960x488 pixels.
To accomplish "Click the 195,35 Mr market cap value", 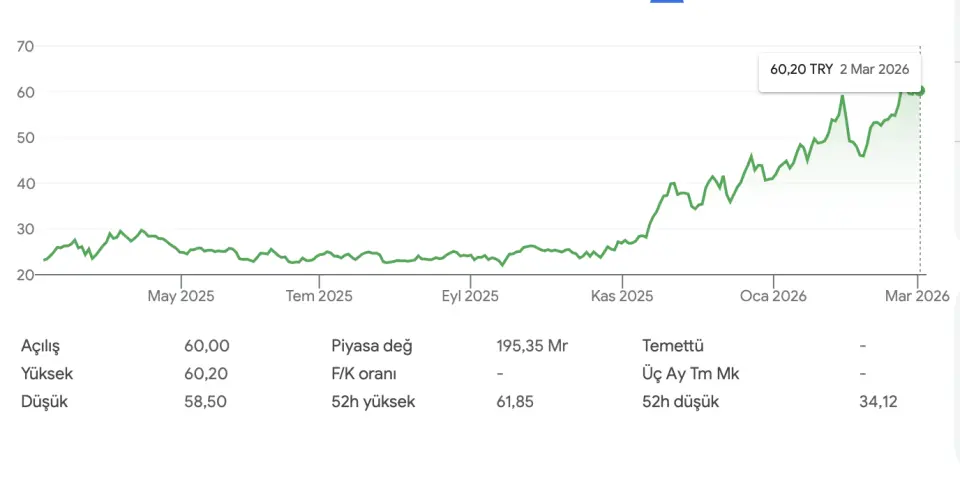I will click(532, 346).
